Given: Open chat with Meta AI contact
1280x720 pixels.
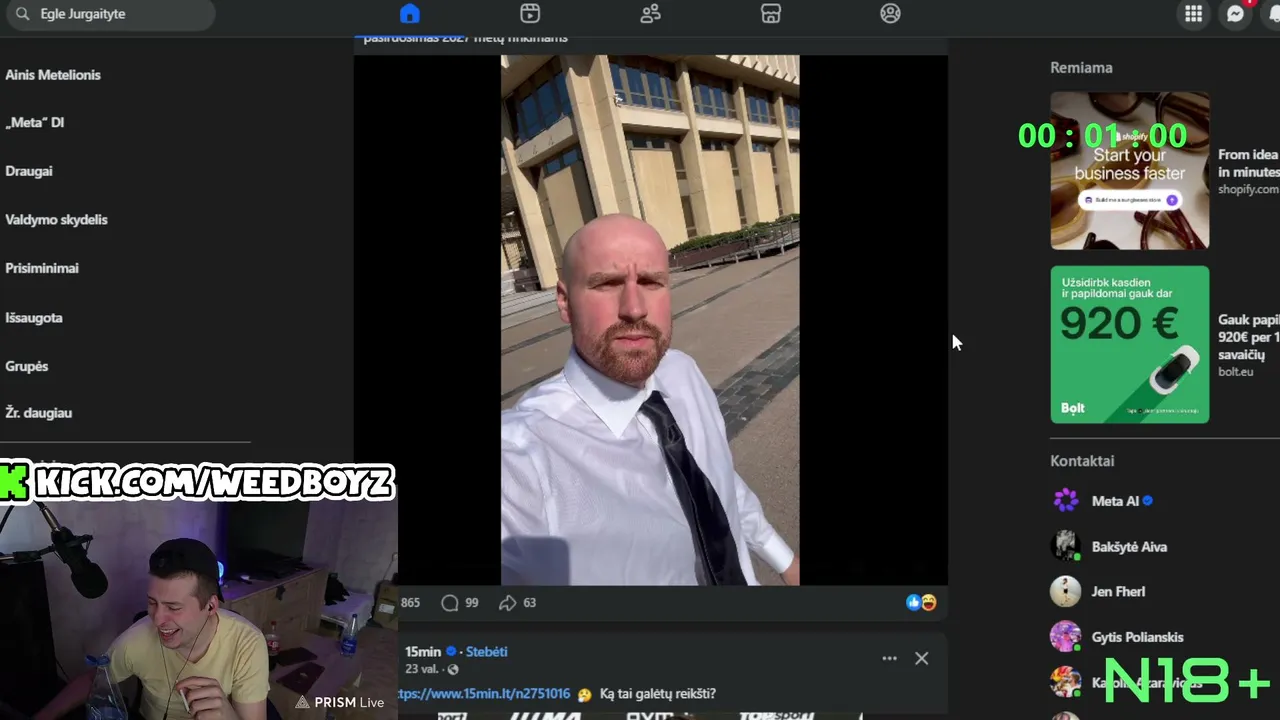Looking at the screenshot, I should click(1115, 501).
